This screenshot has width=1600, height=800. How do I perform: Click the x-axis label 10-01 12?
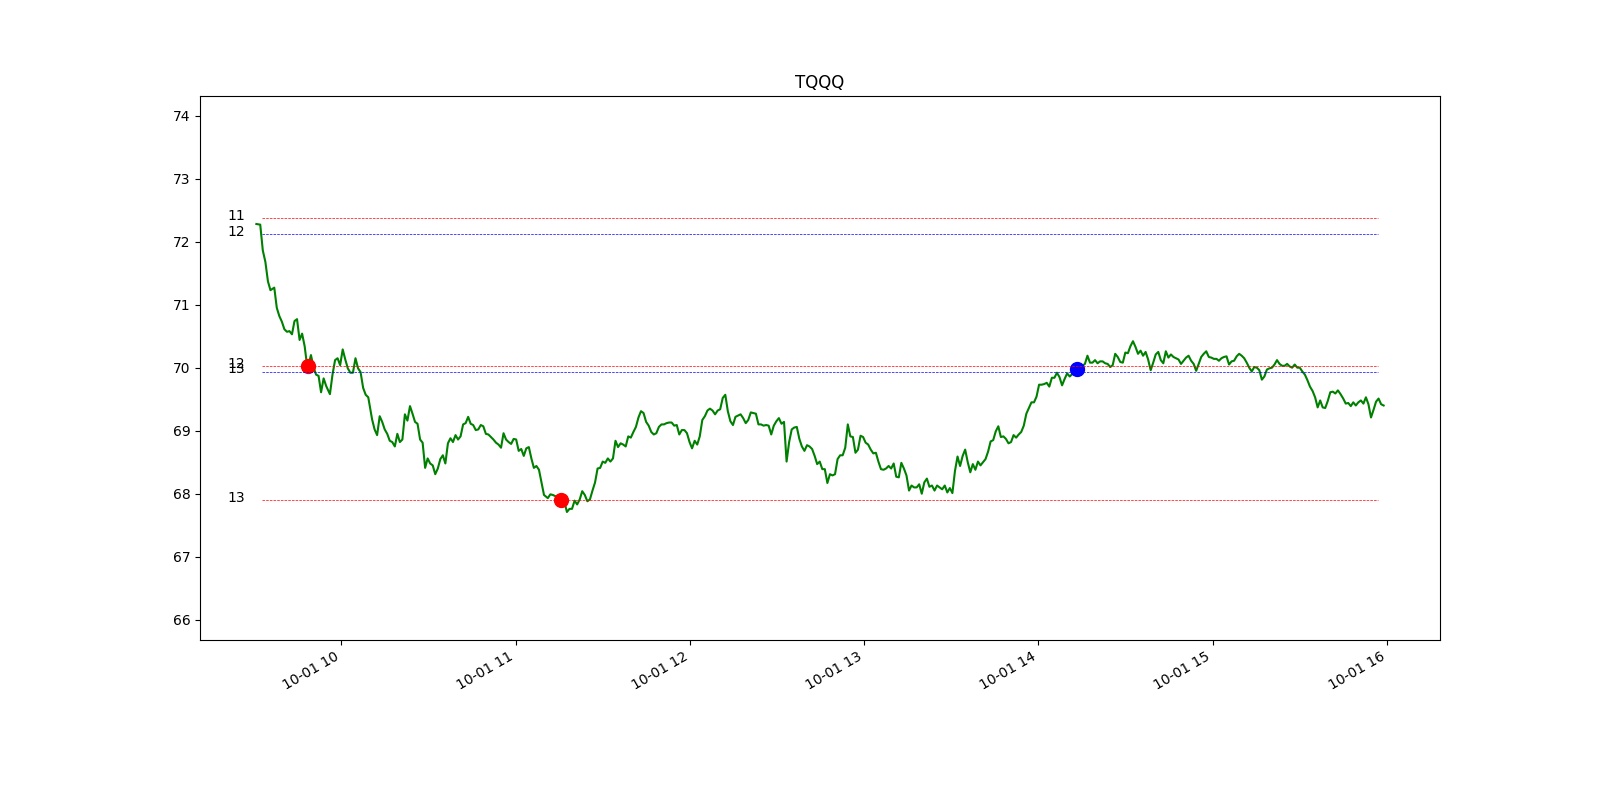661,669
